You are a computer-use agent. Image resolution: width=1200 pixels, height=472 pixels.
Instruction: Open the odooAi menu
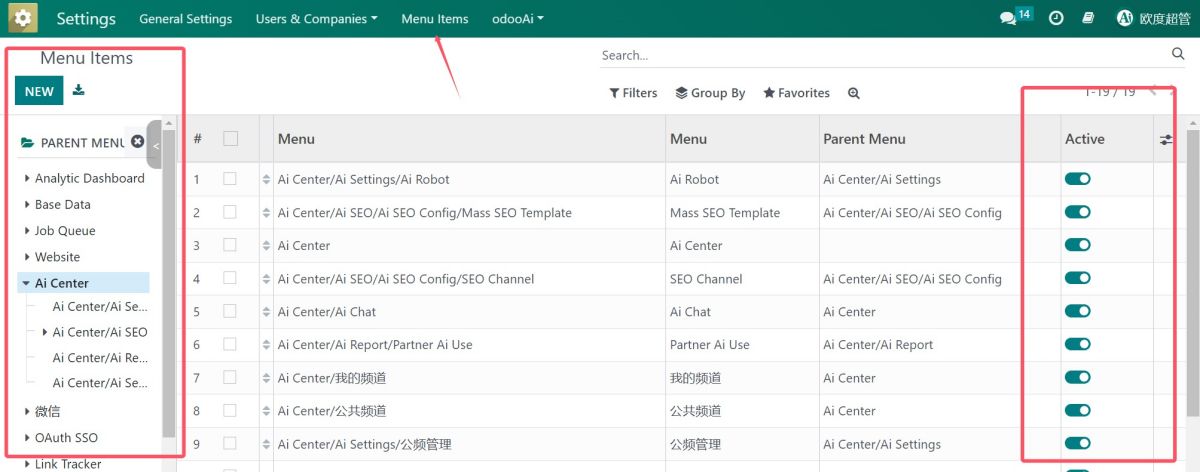517,19
